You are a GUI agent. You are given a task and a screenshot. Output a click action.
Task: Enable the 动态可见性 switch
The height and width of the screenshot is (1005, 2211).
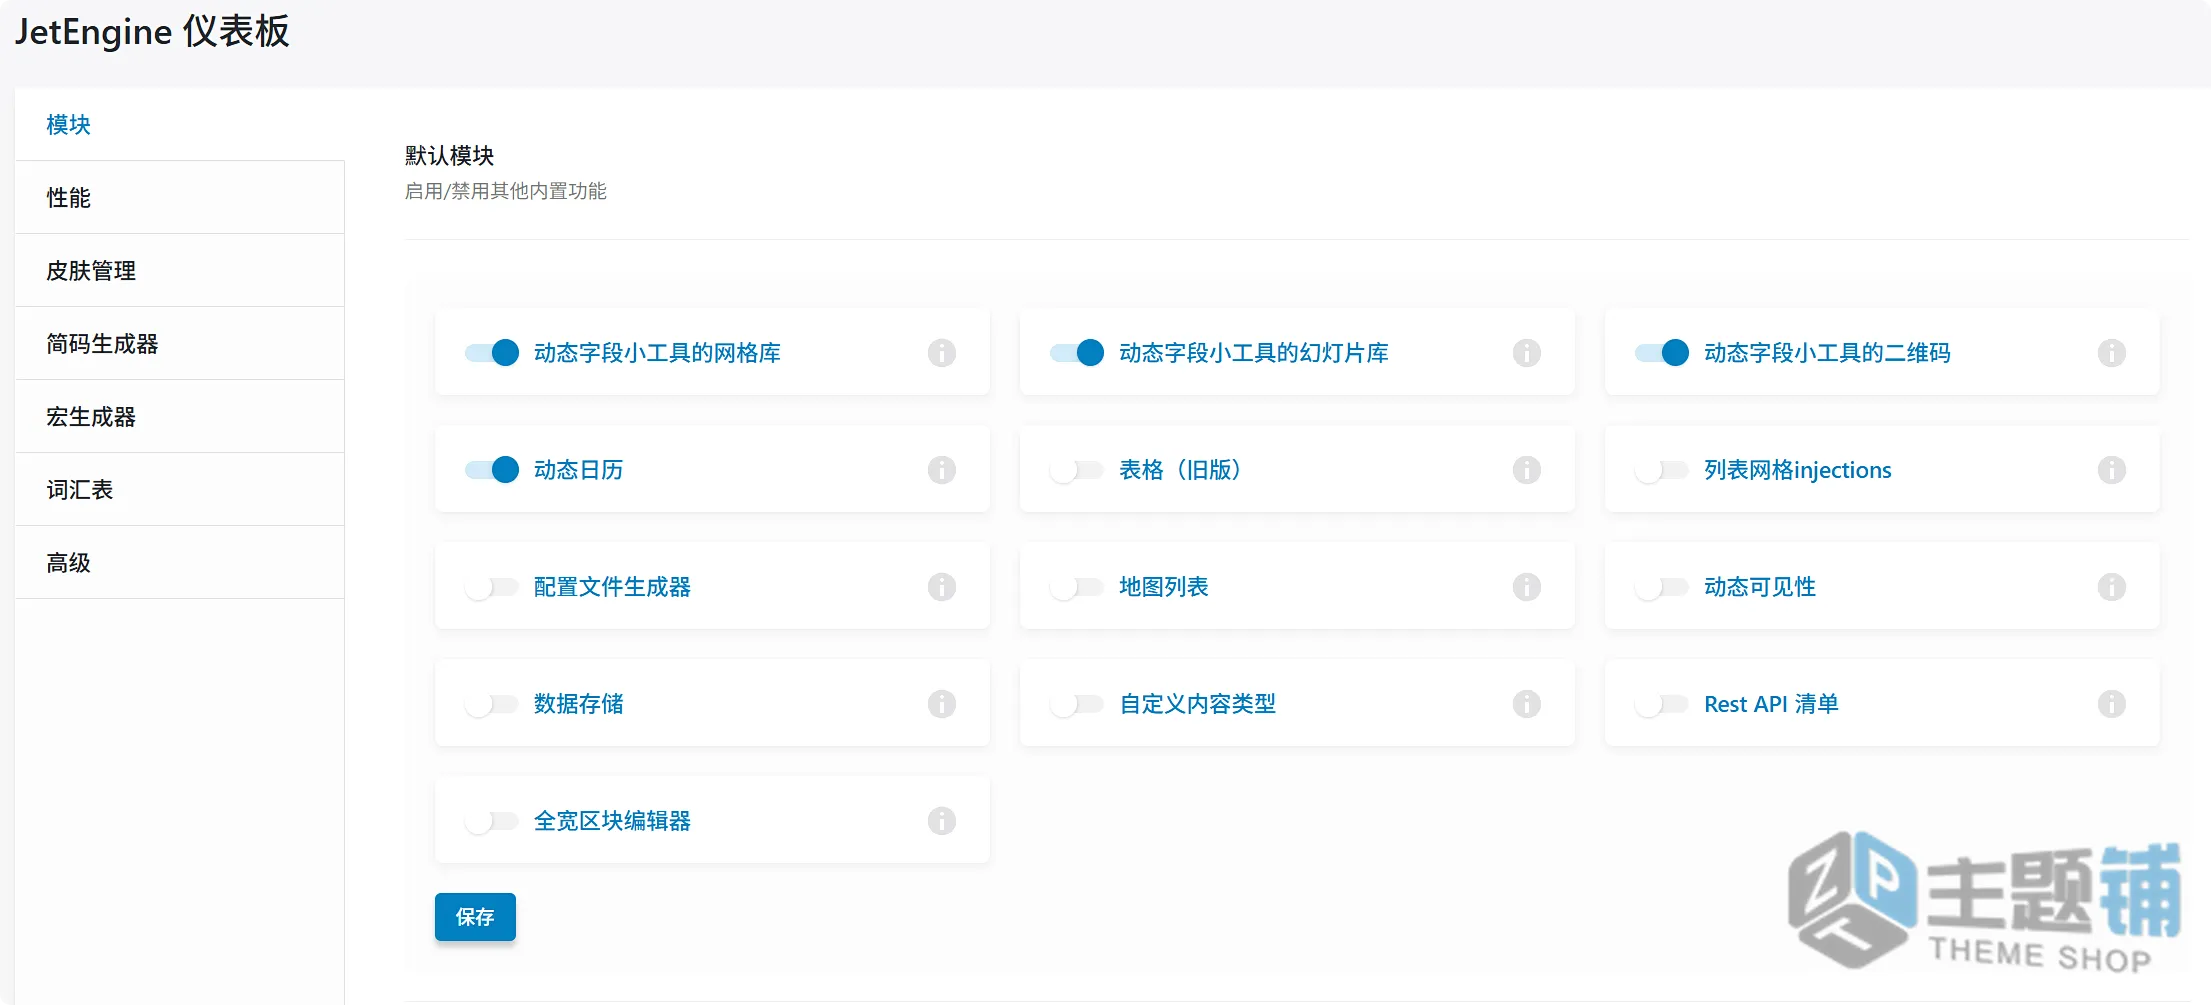click(1662, 587)
